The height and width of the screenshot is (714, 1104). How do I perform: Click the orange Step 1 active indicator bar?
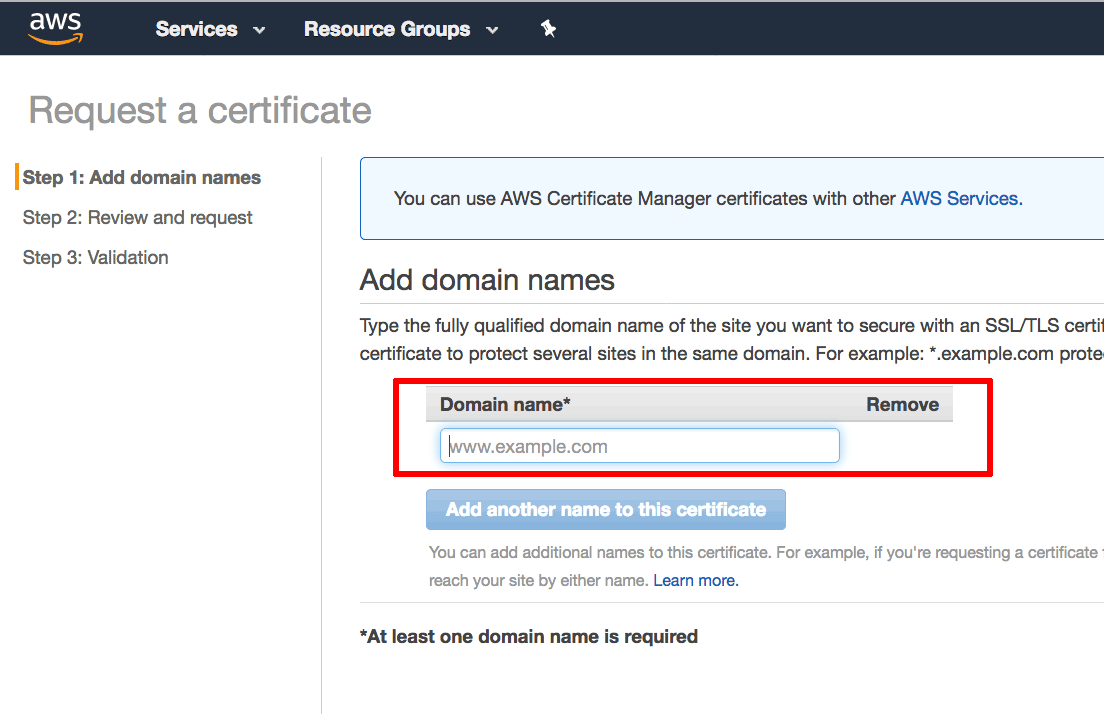17,177
